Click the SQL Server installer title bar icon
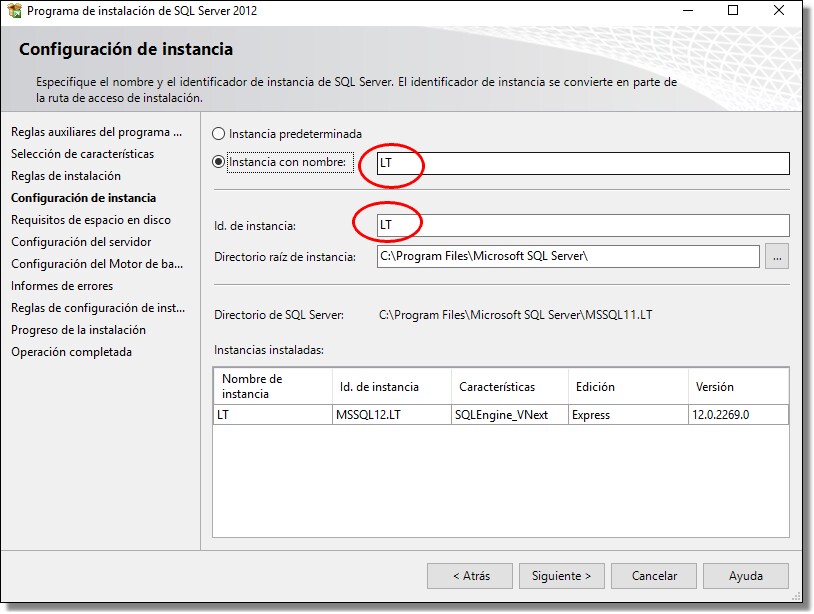This screenshot has width=814, height=614. point(14,10)
